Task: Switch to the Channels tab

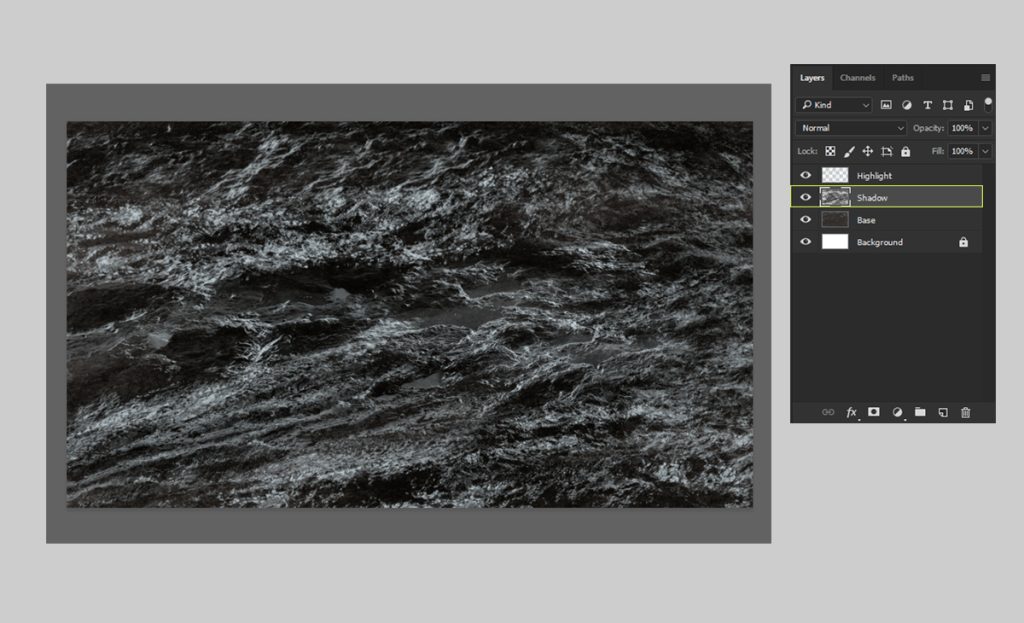Action: (857, 77)
